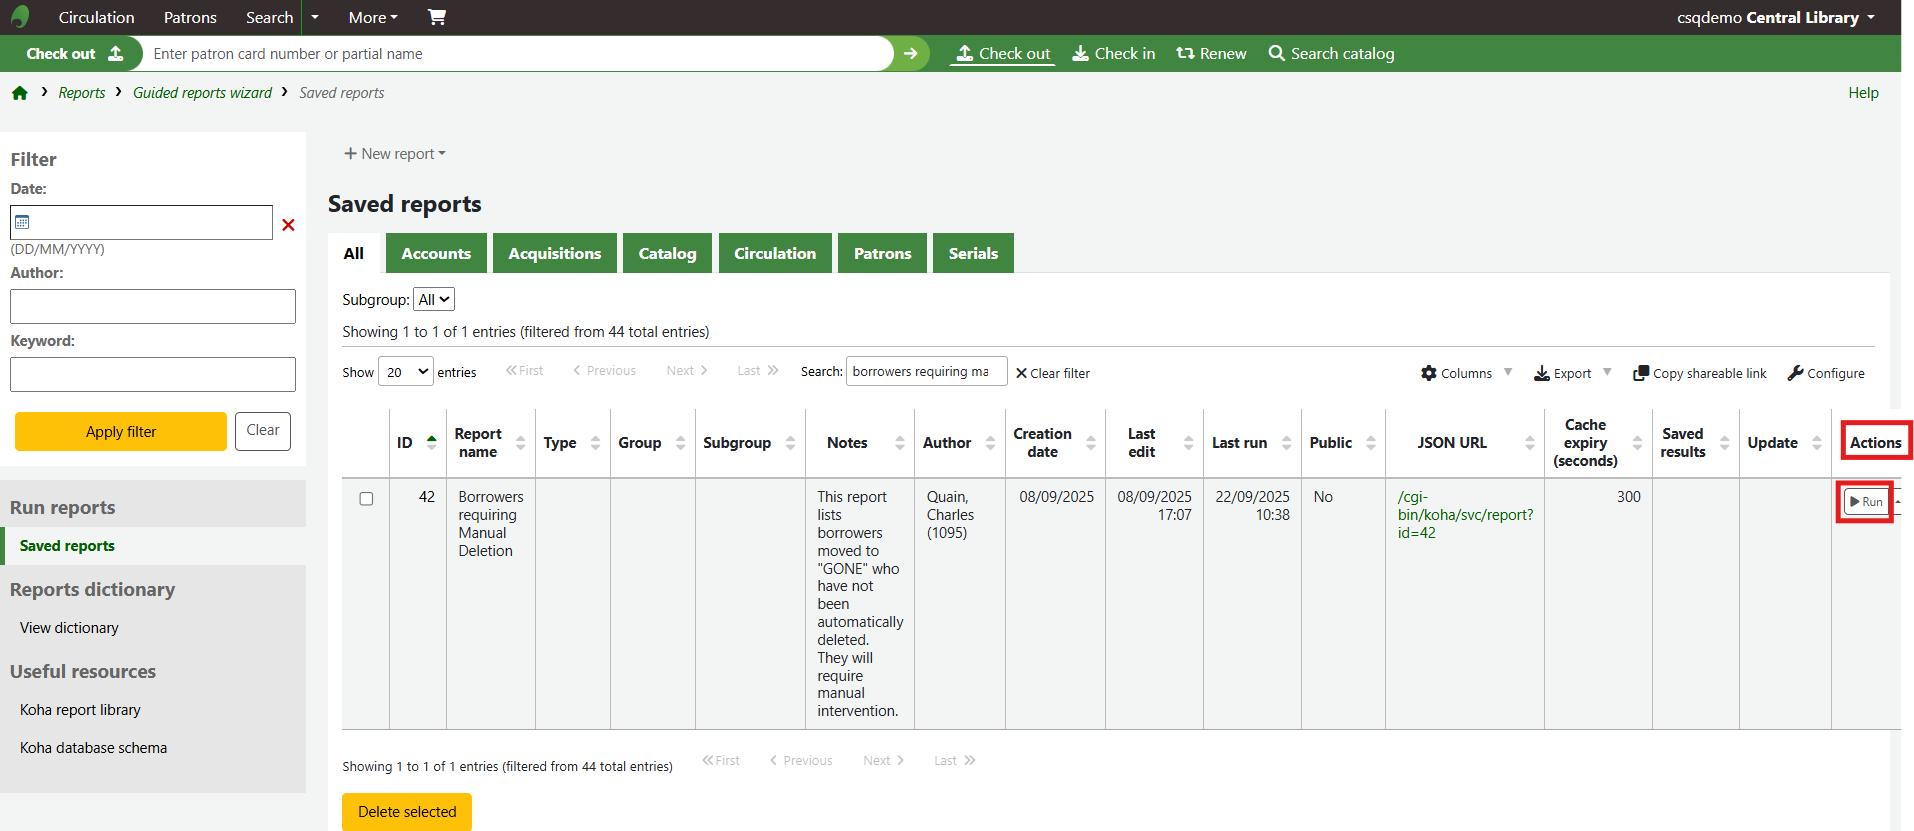This screenshot has height=831, width=1914.
Task: Expand the Subgroup dropdown
Action: (x=434, y=300)
